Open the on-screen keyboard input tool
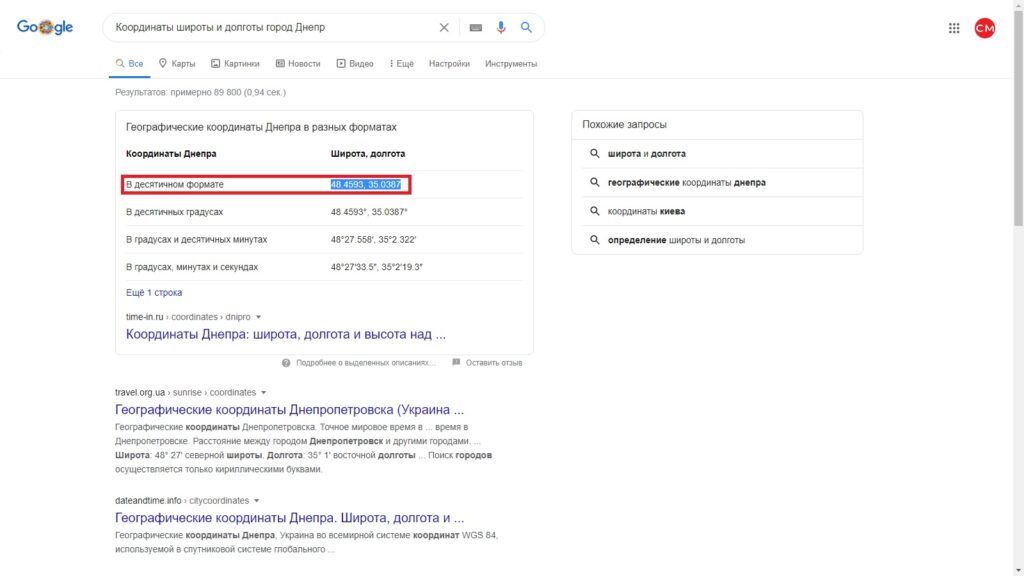The height and width of the screenshot is (576, 1024). coord(476,28)
